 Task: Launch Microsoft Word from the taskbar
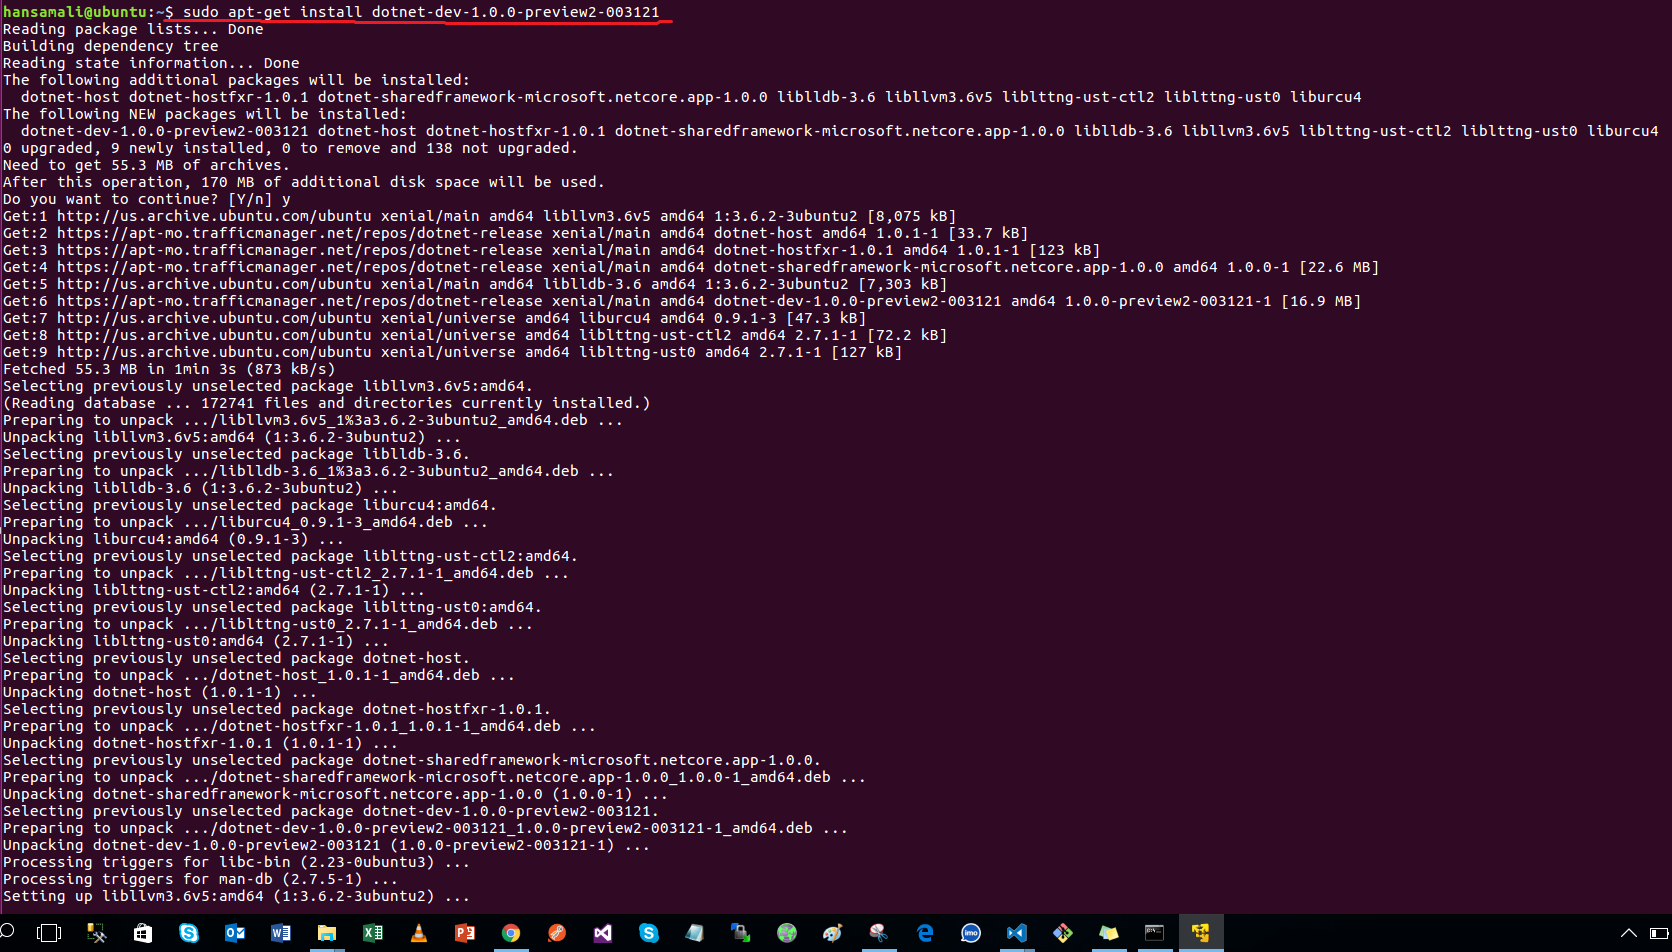[281, 933]
